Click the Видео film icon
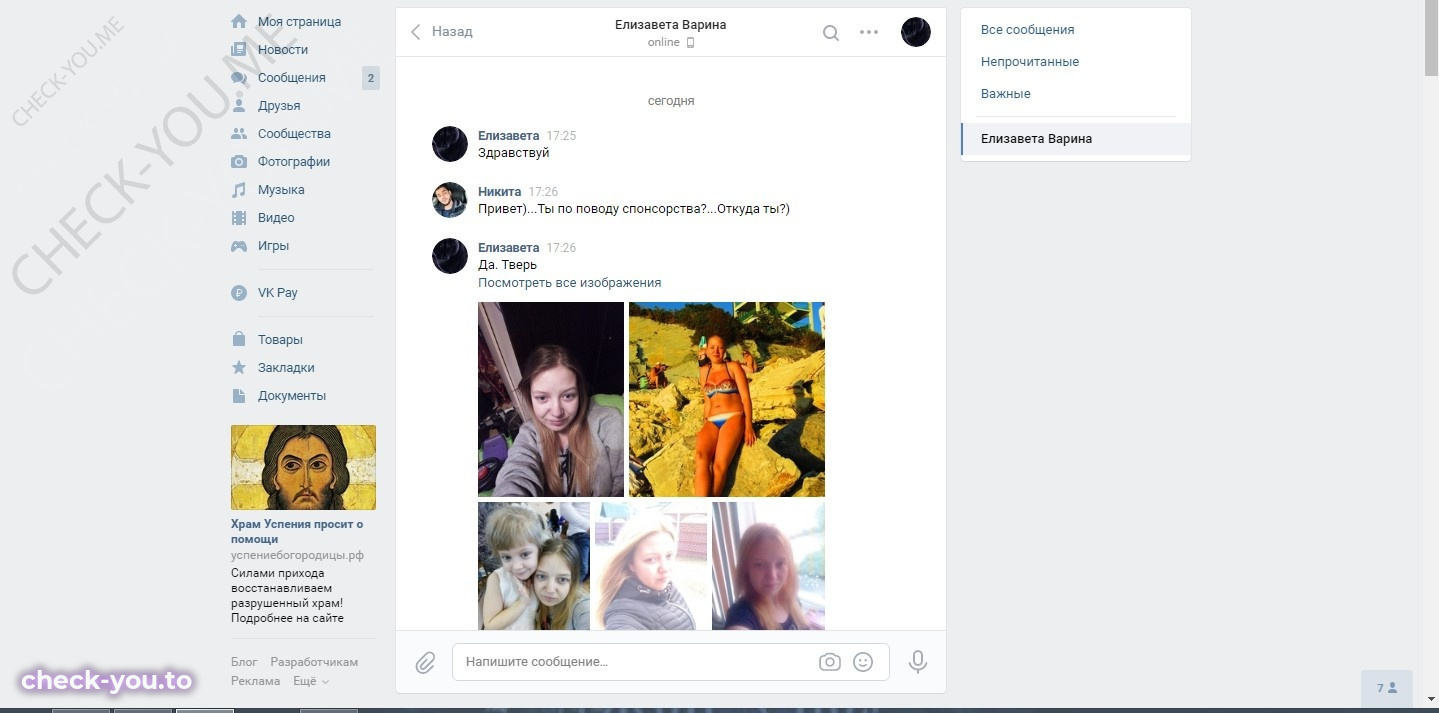Image resolution: width=1439 pixels, height=713 pixels. click(x=239, y=217)
